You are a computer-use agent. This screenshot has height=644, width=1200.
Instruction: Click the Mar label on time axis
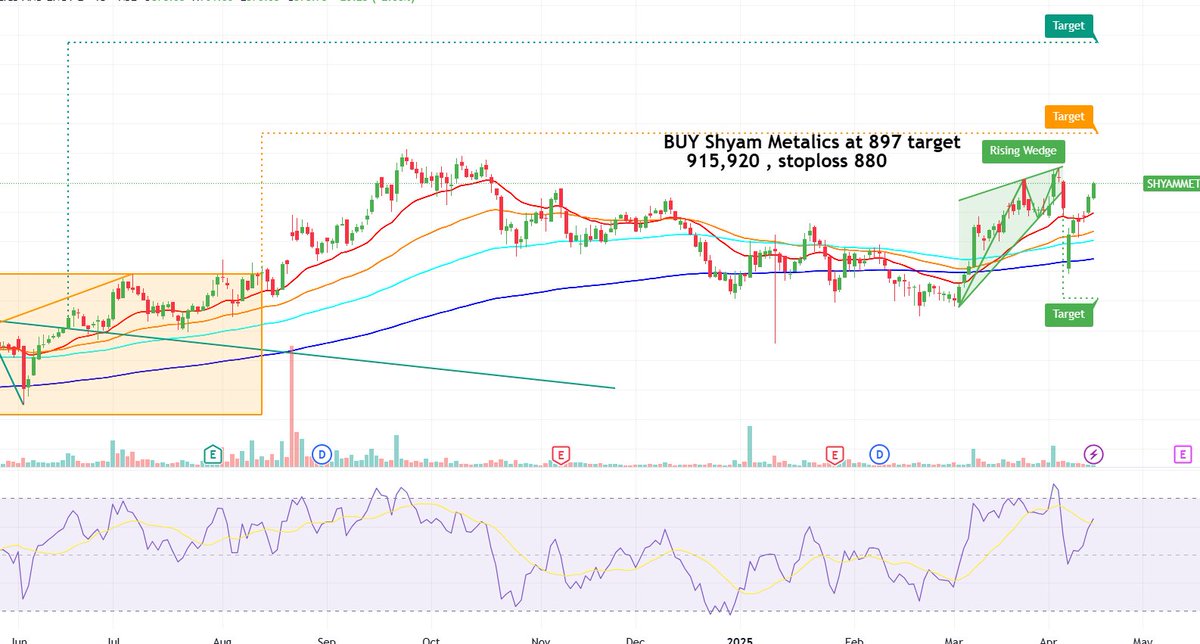tap(953, 638)
